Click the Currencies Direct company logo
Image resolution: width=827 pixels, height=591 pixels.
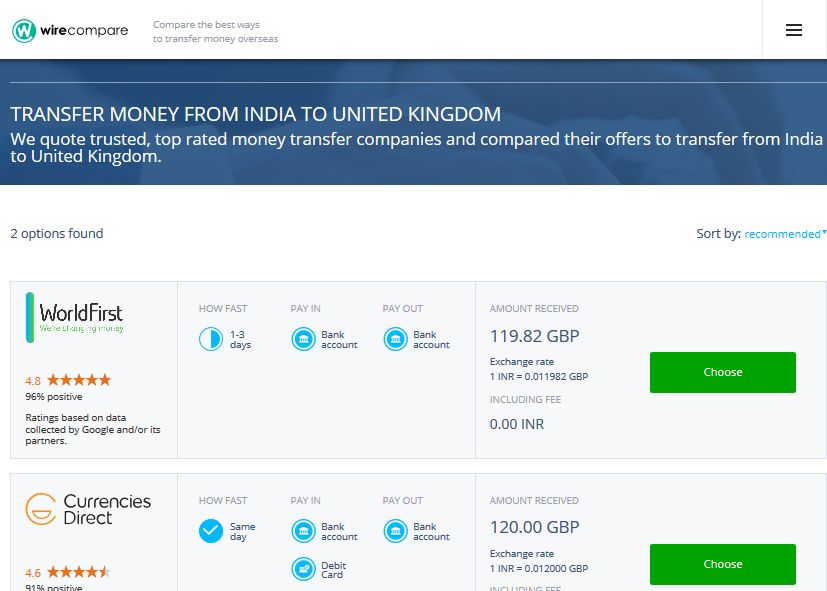click(88, 509)
